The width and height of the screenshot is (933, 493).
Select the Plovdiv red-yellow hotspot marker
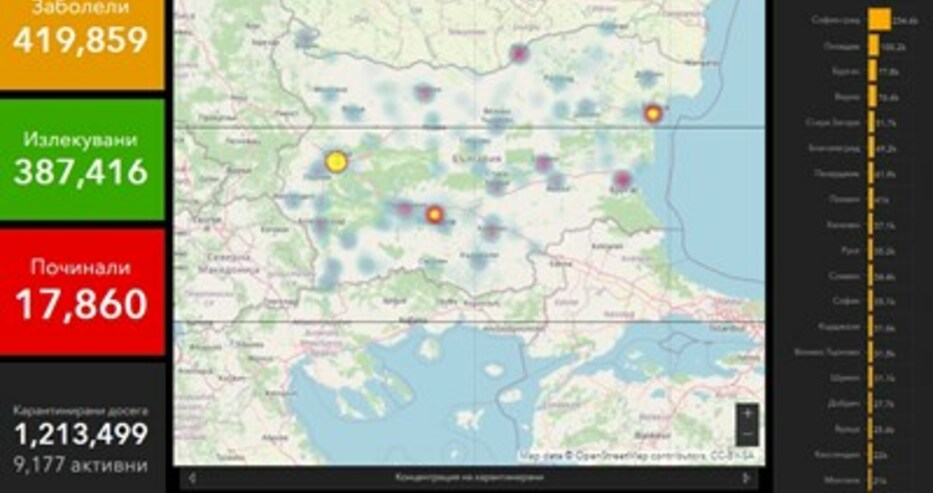[x=435, y=215]
